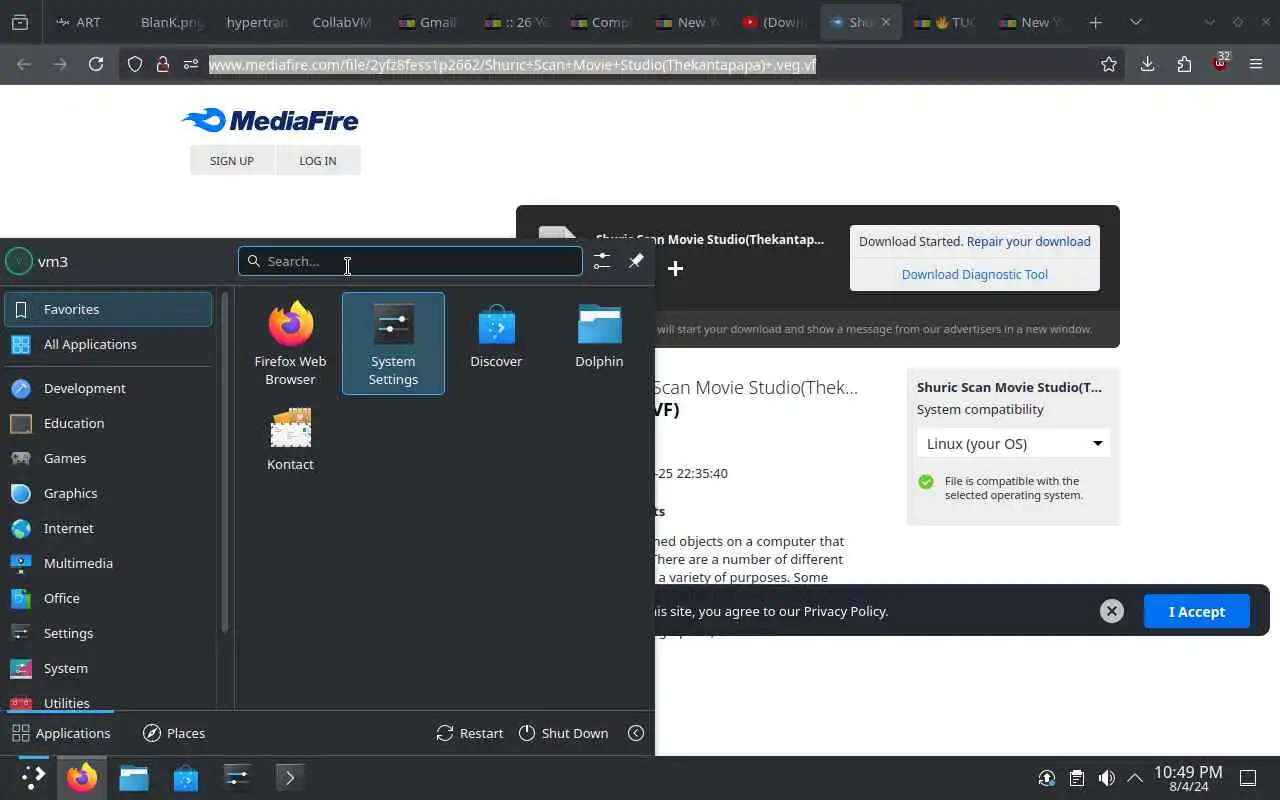
Task: Open the Settings category in launcher
Action: (108, 633)
